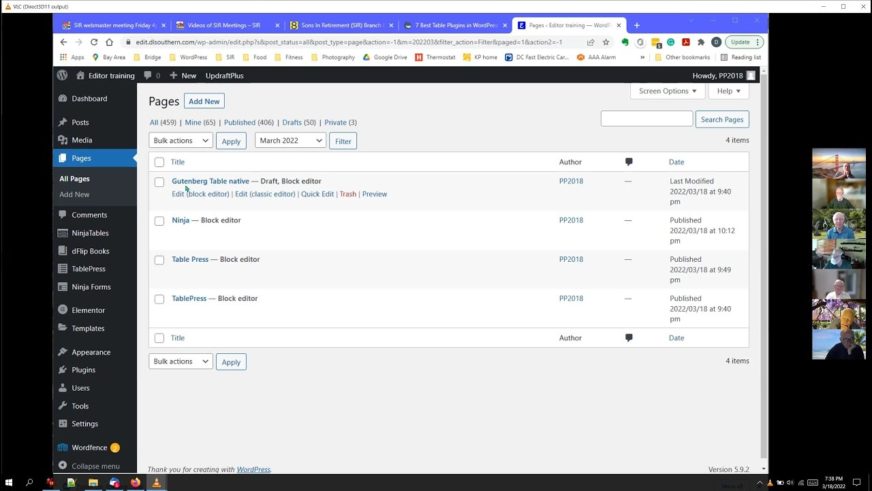
Task: Click the VLC cone icon in the taskbar
Action: point(156,482)
